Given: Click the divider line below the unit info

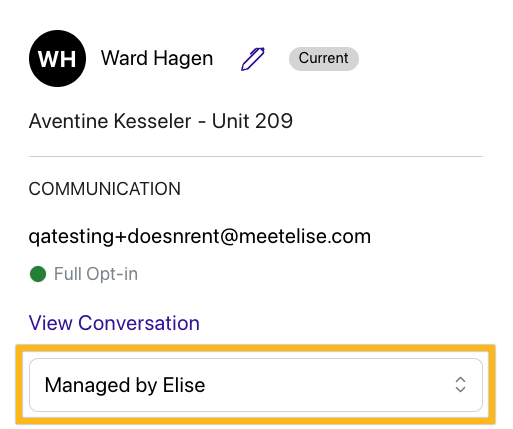Looking at the screenshot, I should pyautogui.click(x=256, y=156).
